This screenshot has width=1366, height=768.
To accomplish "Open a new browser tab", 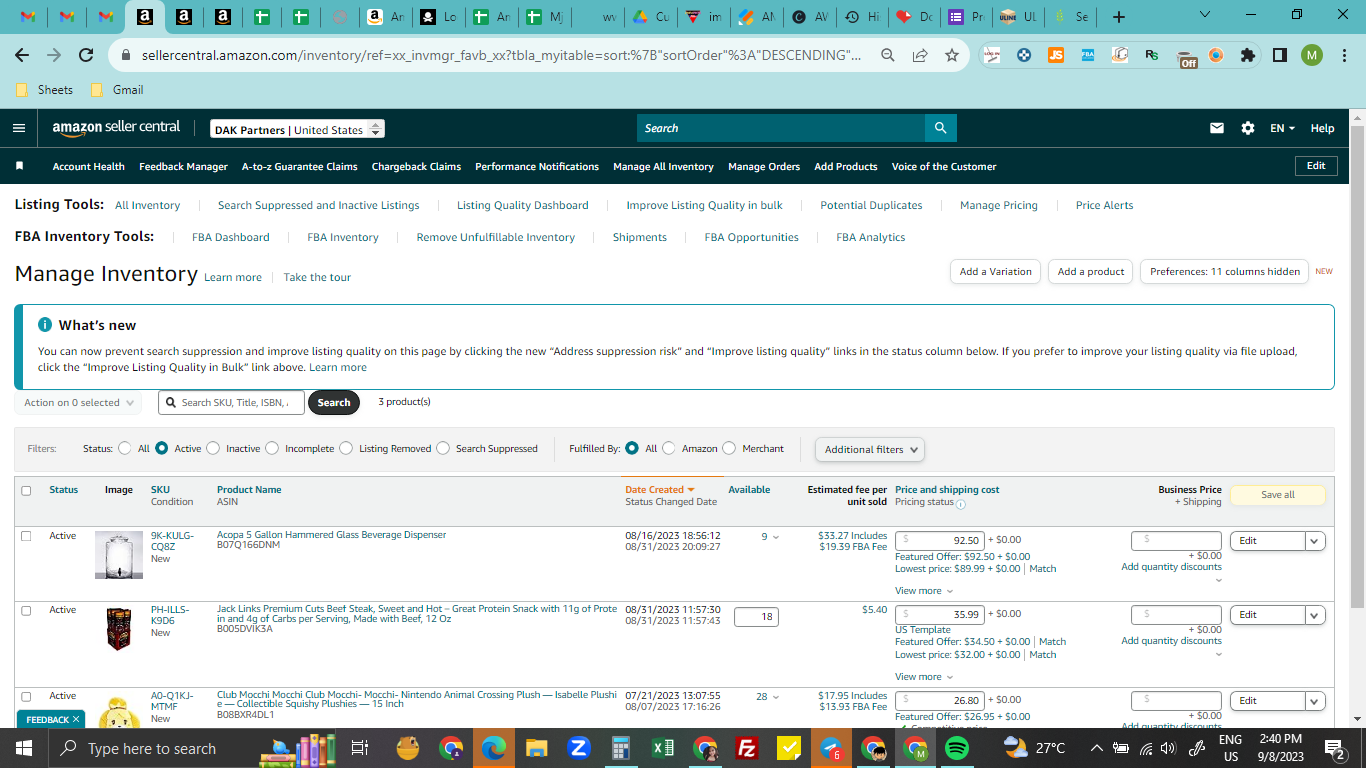I will coord(1119,17).
